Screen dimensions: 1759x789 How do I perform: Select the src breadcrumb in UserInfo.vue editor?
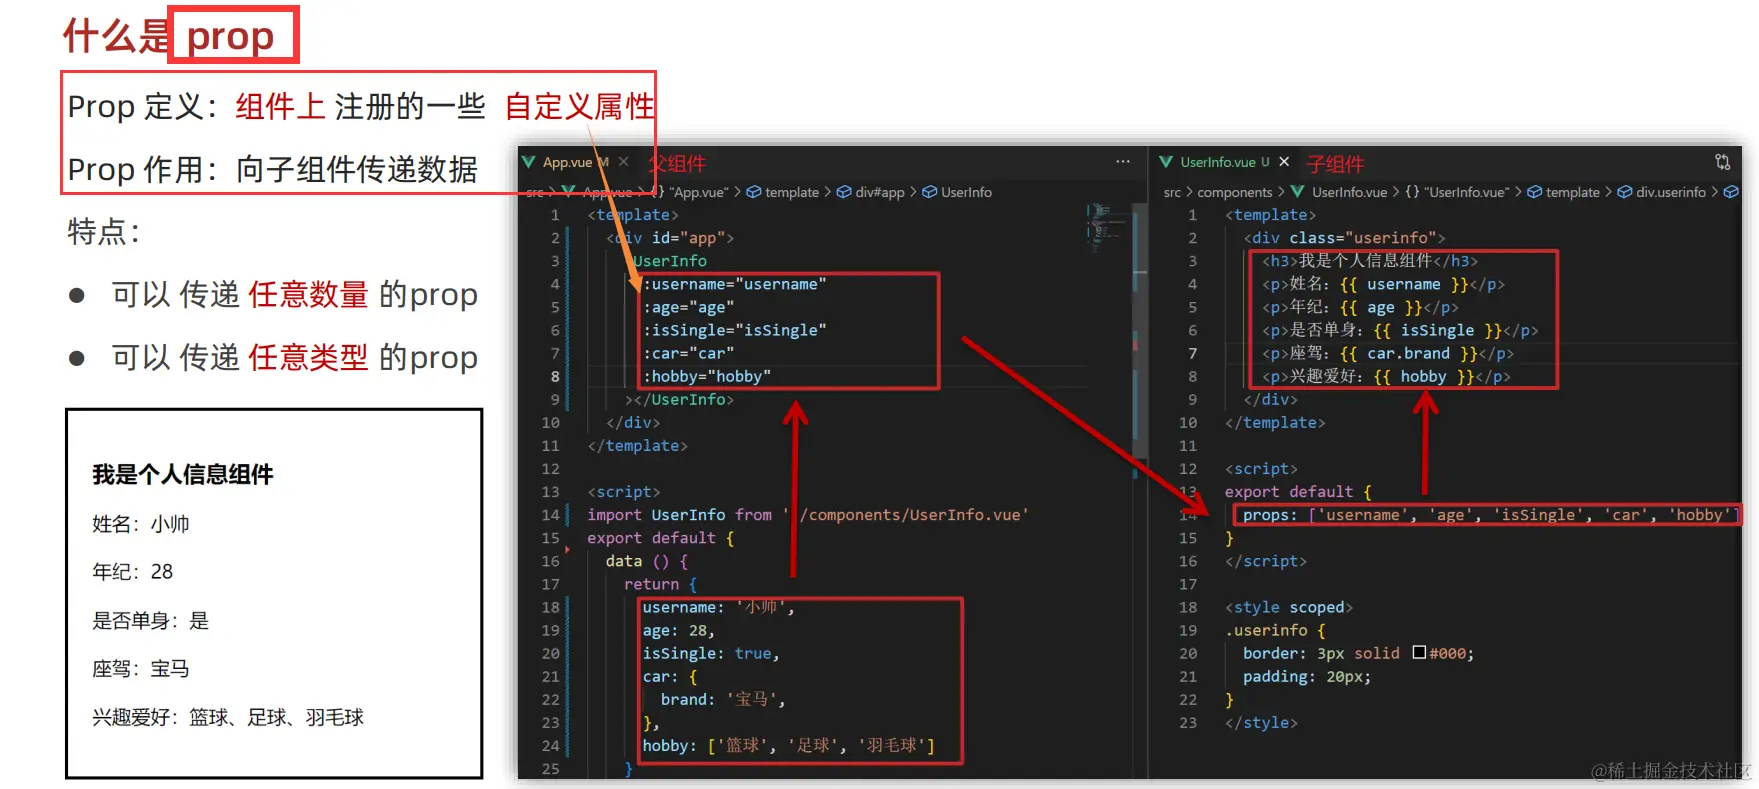tap(1172, 192)
